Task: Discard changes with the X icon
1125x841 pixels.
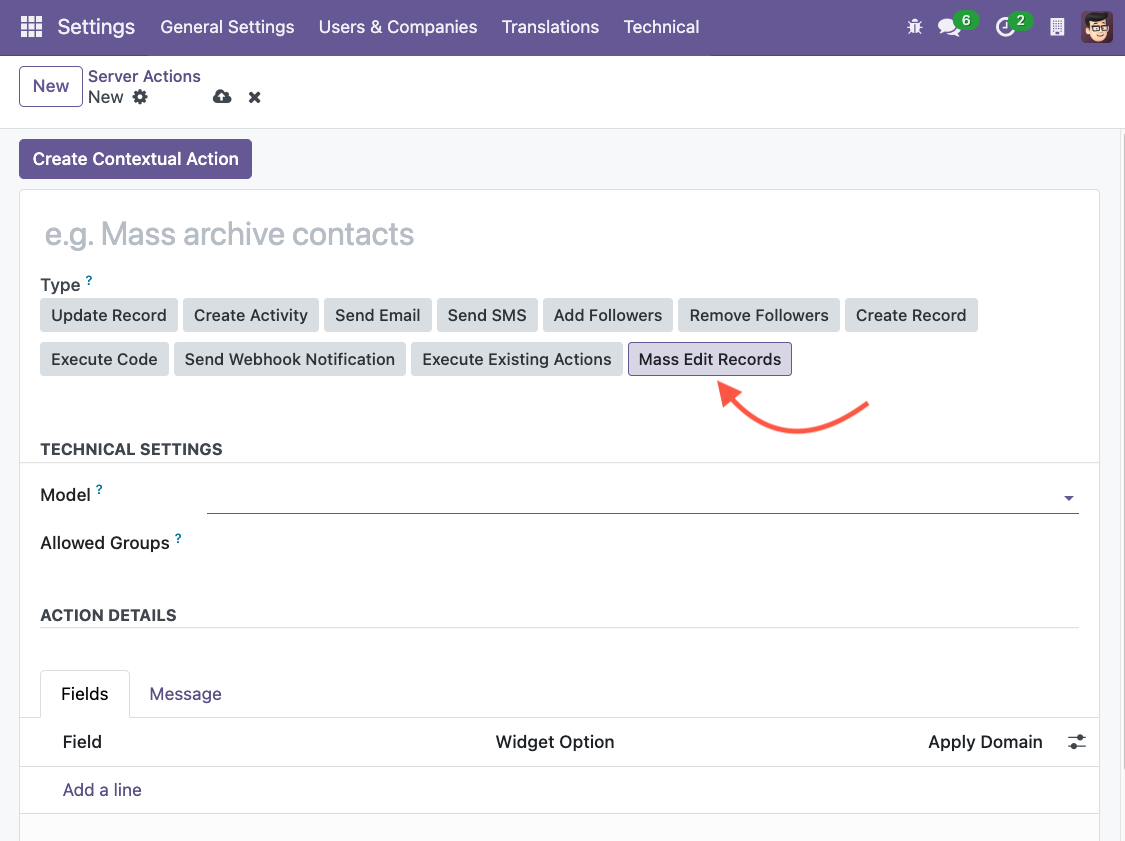Action: coord(255,97)
